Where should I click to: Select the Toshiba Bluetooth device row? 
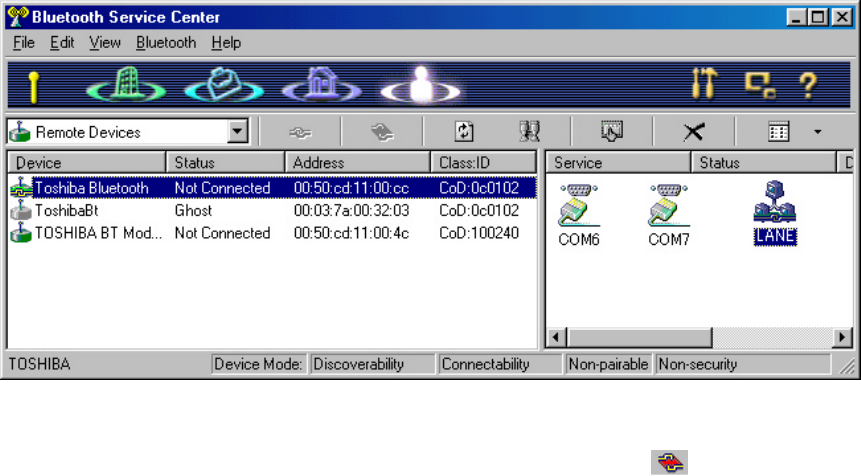273,188
